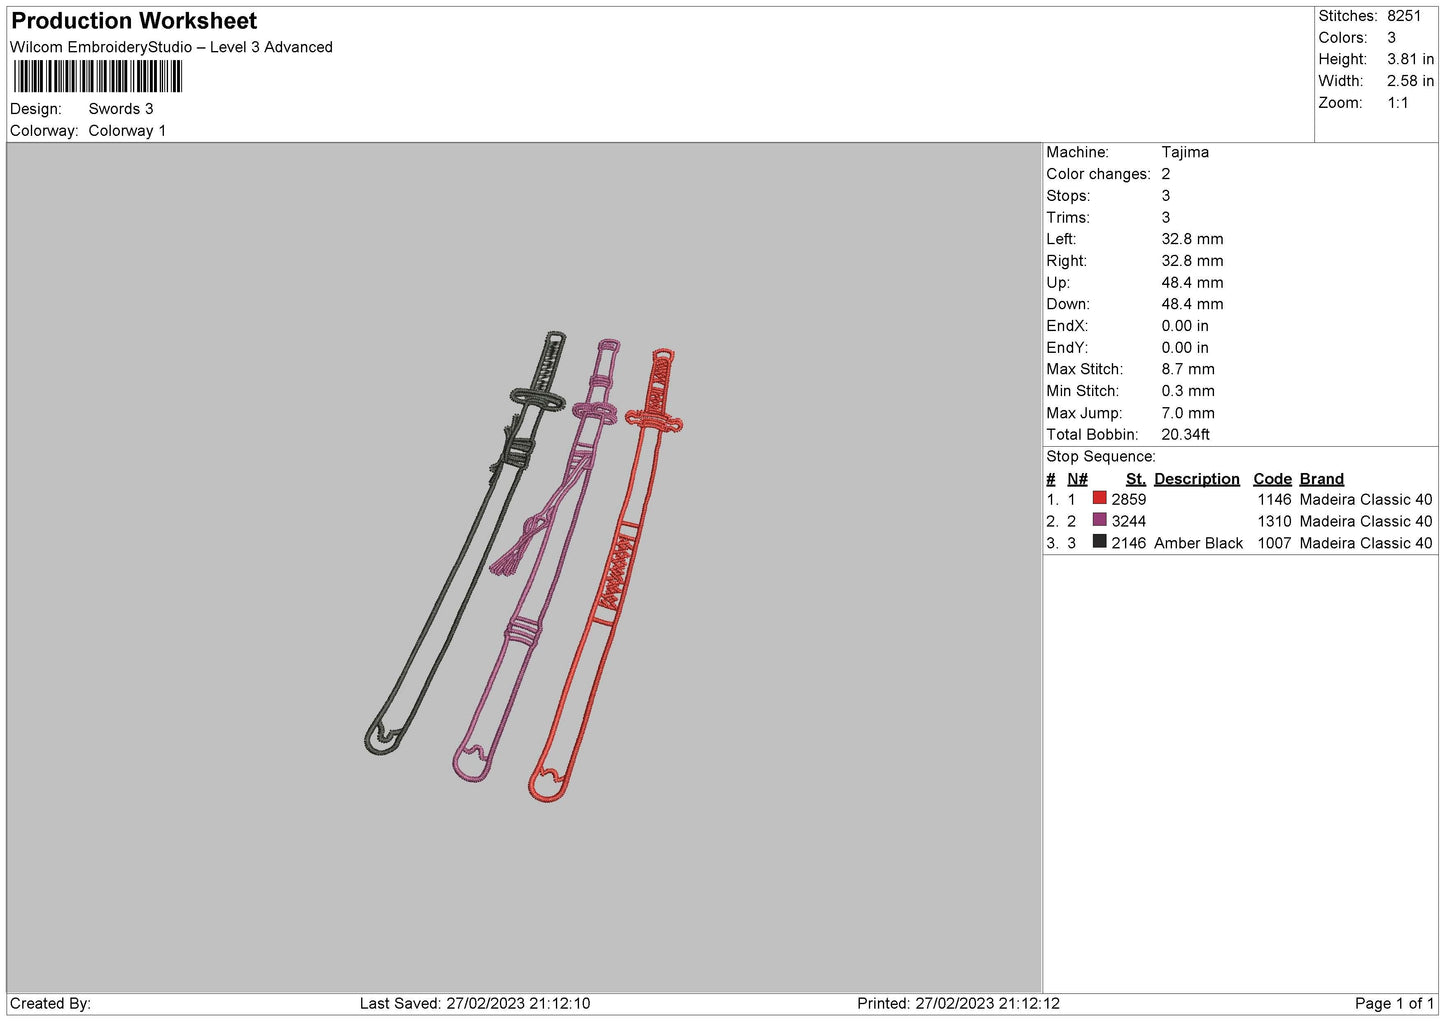The height and width of the screenshot is (1021, 1445).
Task: Click thread code '1146'
Action: coord(1274,499)
